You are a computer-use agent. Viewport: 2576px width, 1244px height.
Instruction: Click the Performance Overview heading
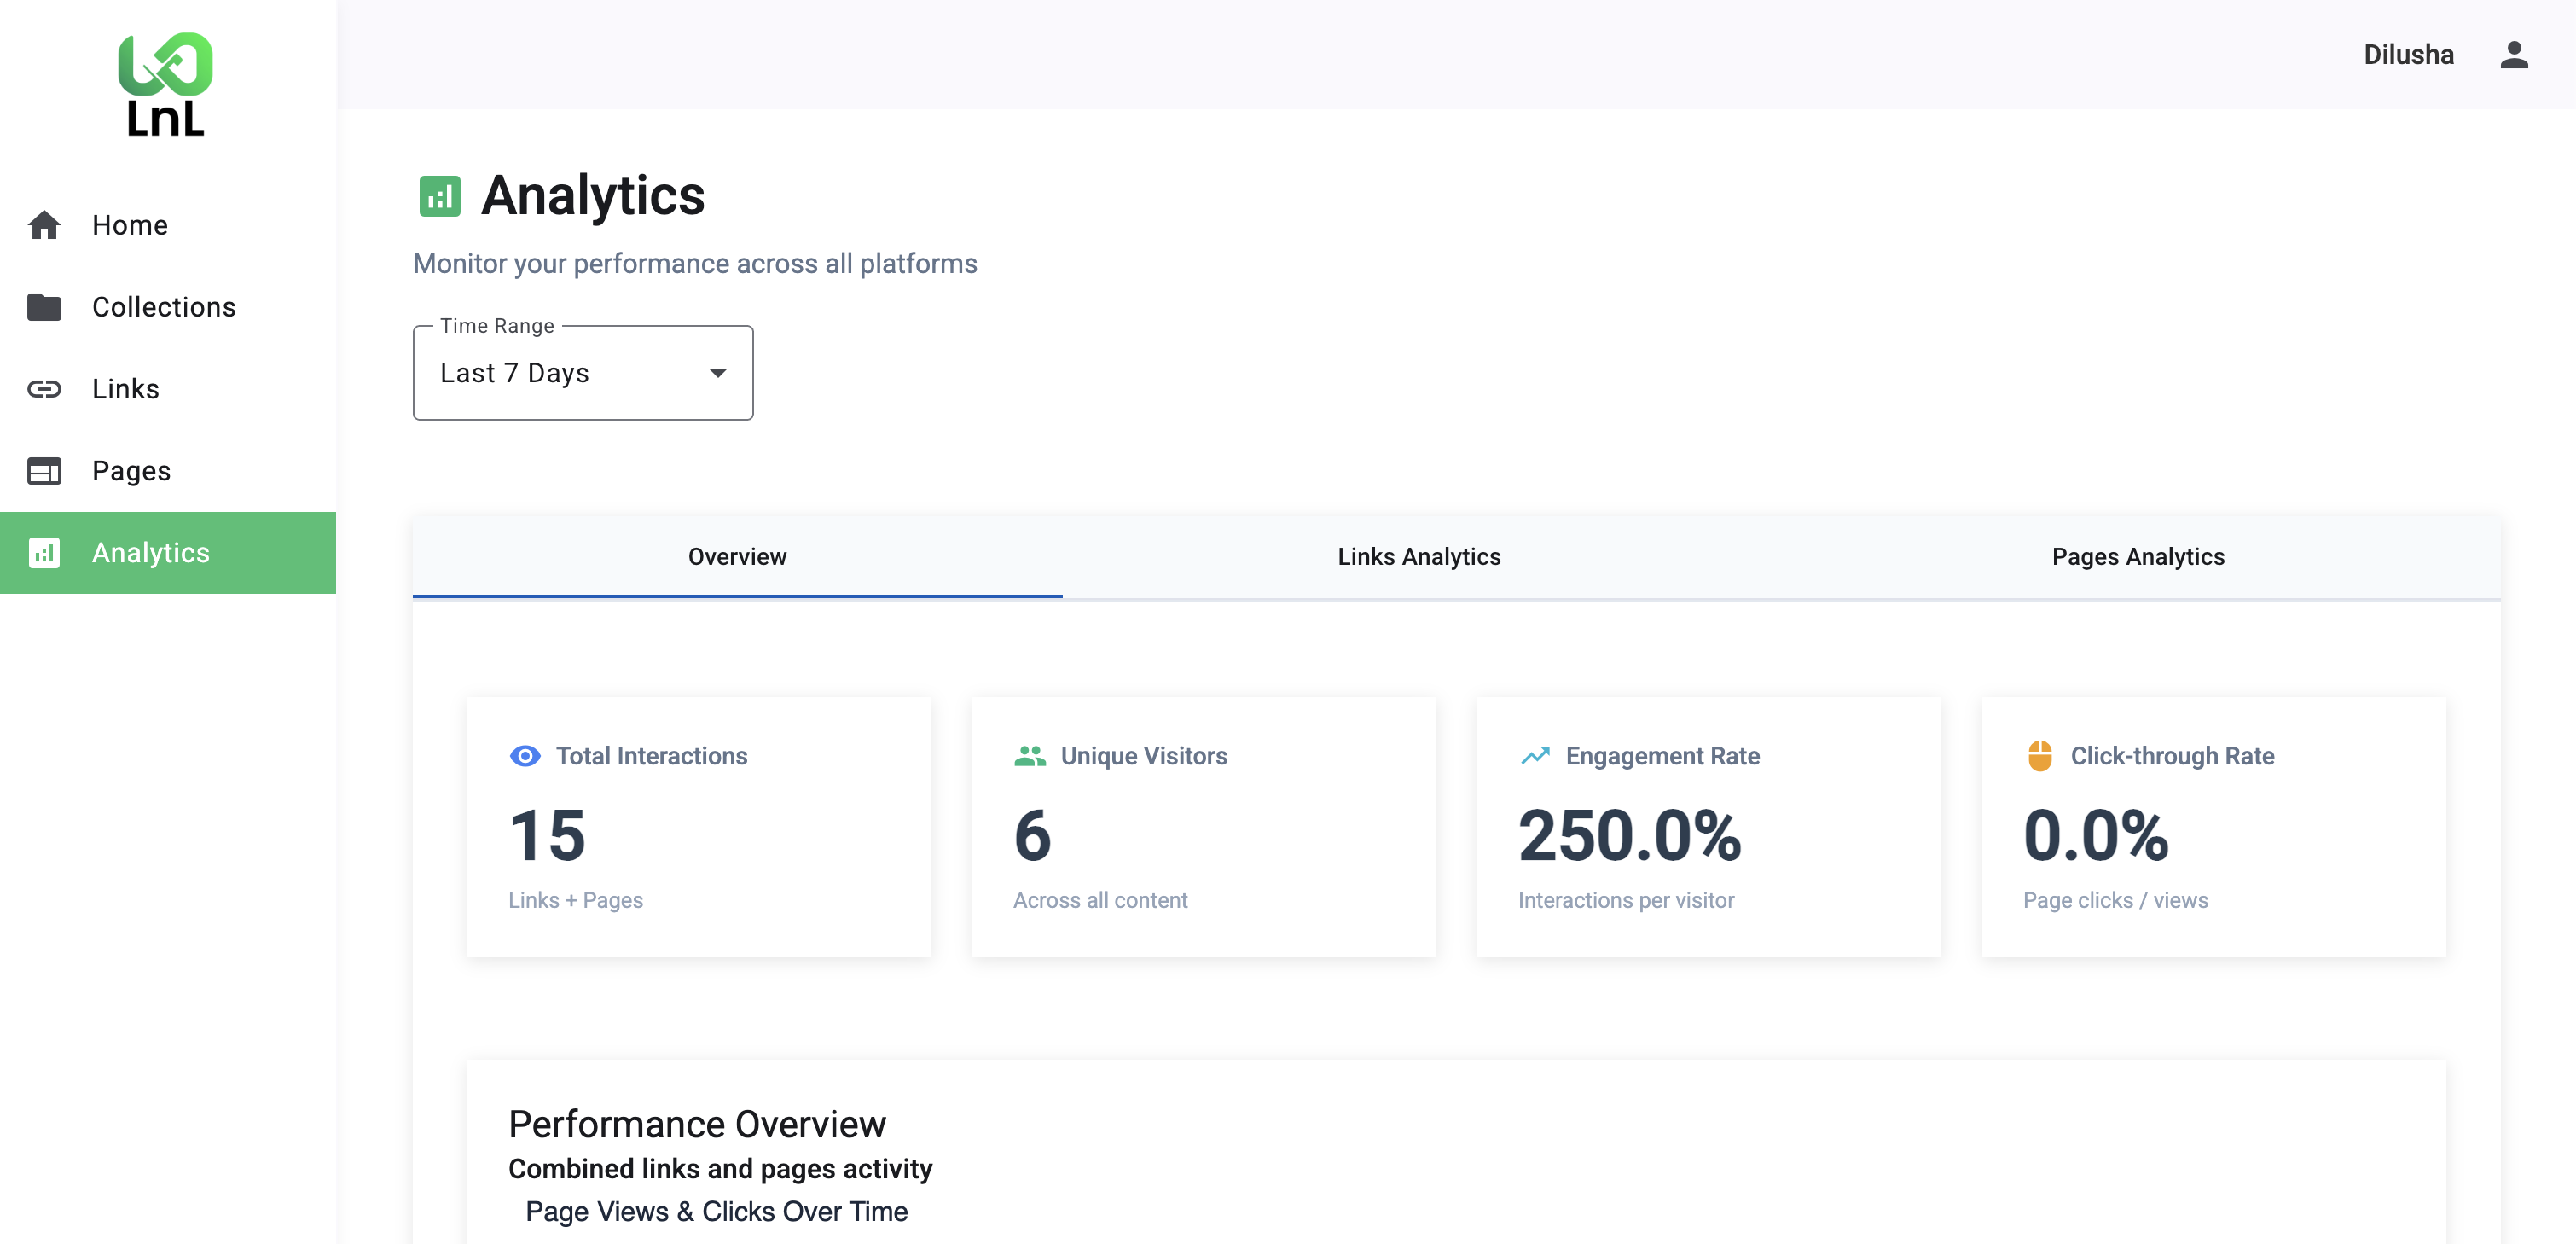coord(697,1124)
